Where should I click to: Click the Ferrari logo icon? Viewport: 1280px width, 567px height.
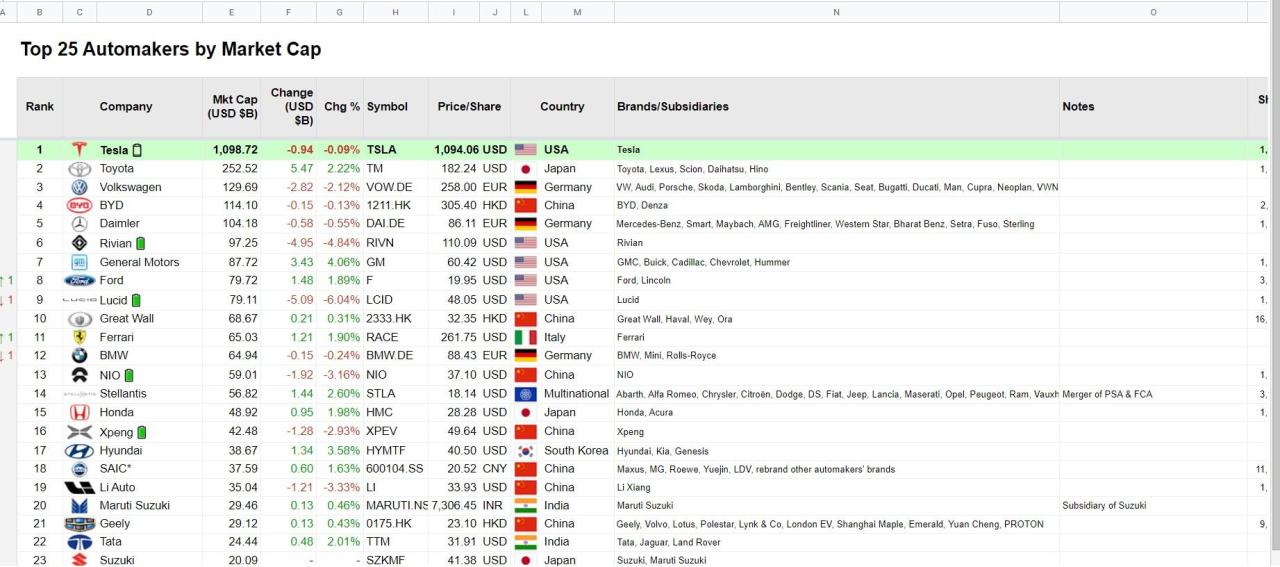80,337
